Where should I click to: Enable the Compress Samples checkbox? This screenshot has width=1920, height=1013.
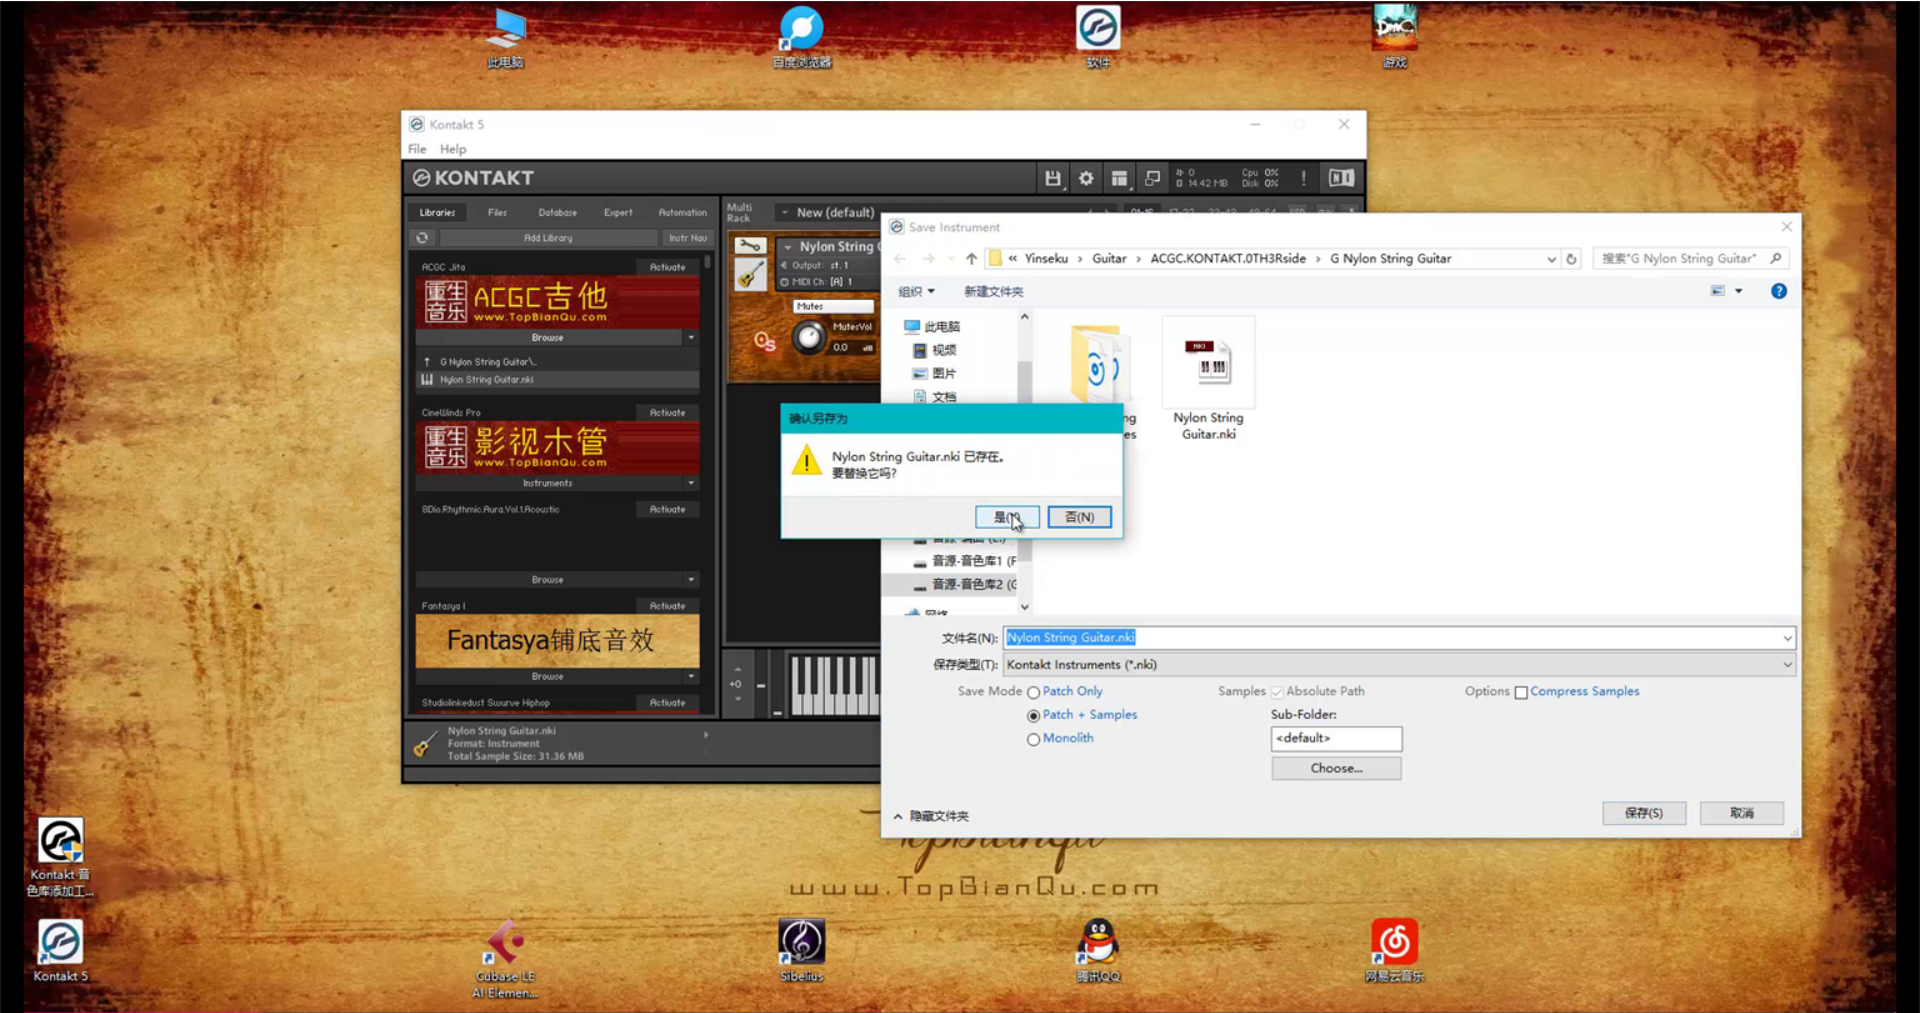point(1521,692)
